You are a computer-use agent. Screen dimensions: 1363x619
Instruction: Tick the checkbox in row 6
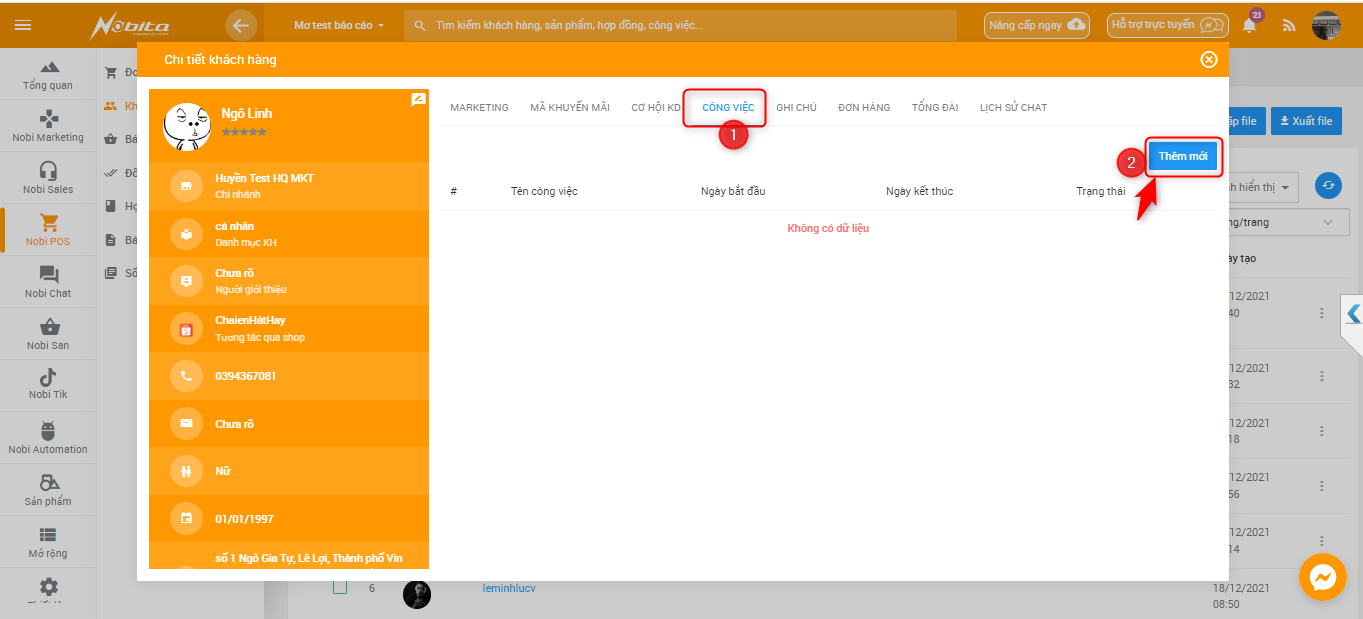pos(340,588)
